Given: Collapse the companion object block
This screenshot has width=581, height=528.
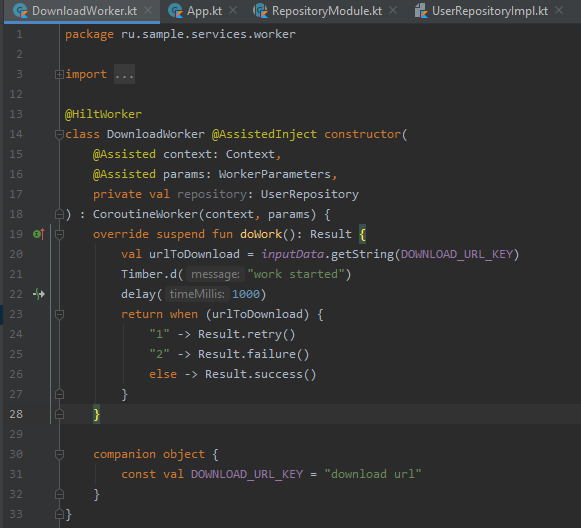Looking at the screenshot, I should tap(59, 454).
